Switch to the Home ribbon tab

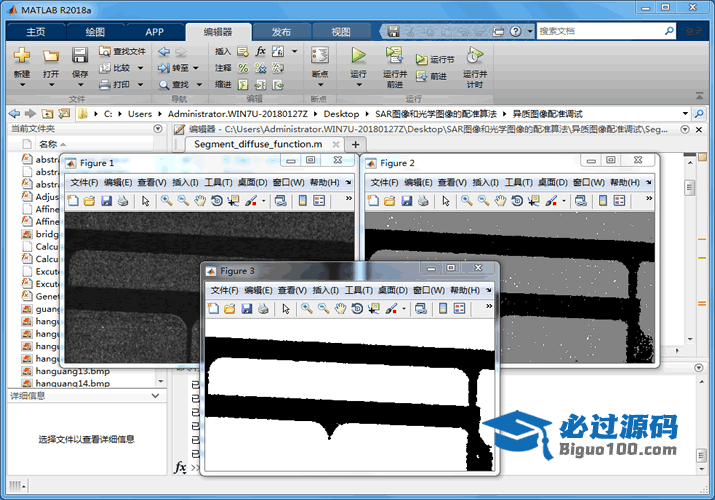coord(36,32)
